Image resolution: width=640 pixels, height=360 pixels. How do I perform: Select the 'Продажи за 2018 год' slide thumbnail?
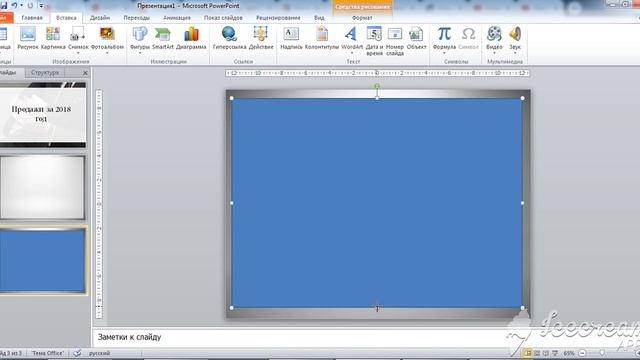click(42, 114)
